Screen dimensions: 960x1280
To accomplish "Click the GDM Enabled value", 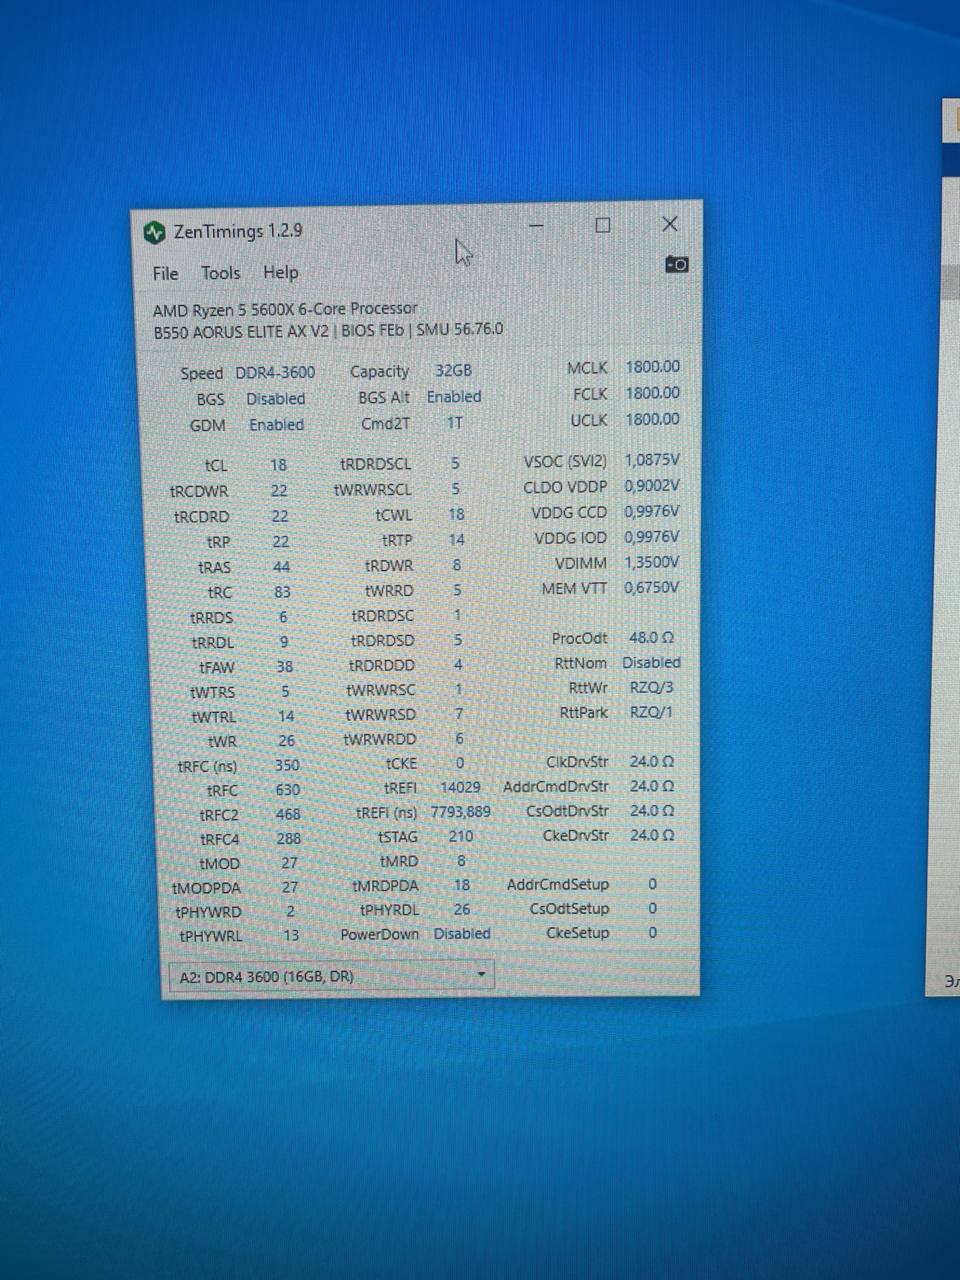I will pyautogui.click(x=276, y=424).
